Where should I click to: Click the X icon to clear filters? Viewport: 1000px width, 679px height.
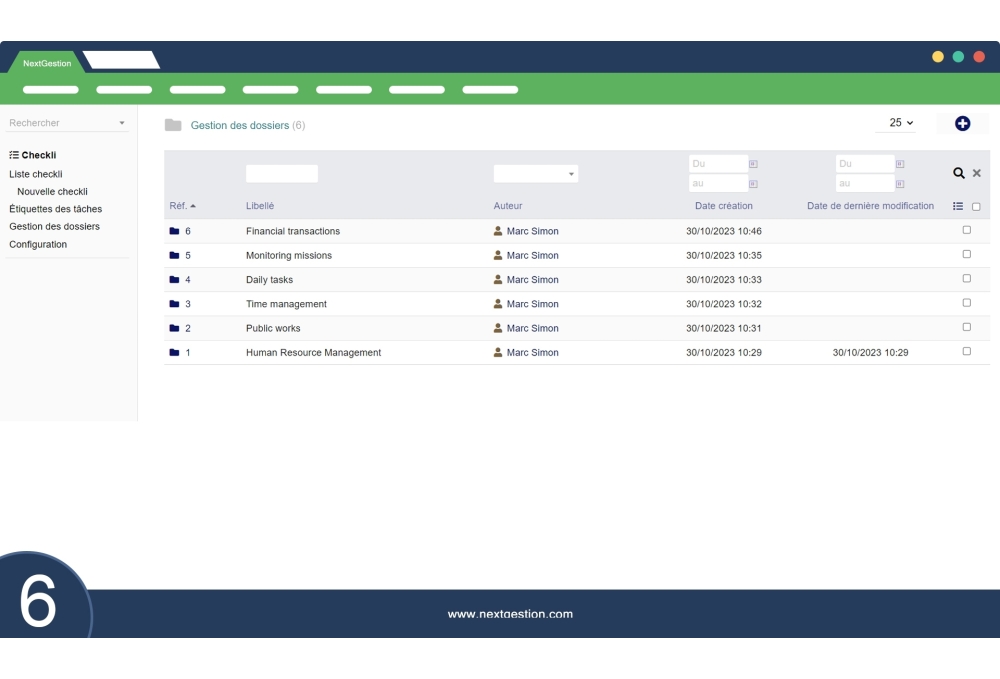pos(975,173)
